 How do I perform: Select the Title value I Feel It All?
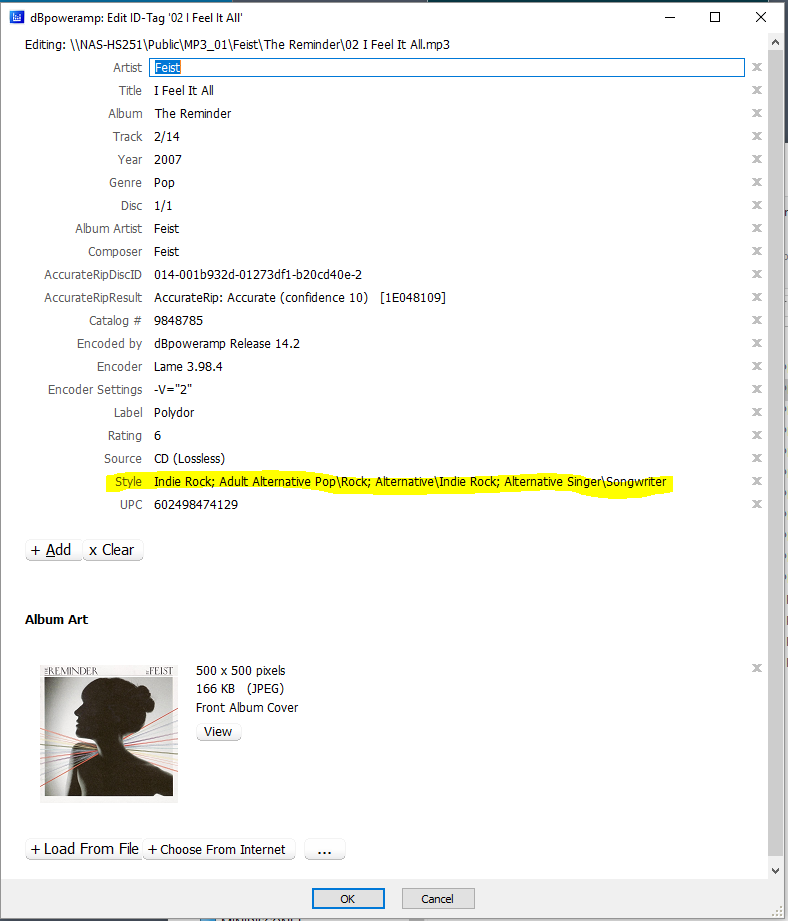pos(183,90)
